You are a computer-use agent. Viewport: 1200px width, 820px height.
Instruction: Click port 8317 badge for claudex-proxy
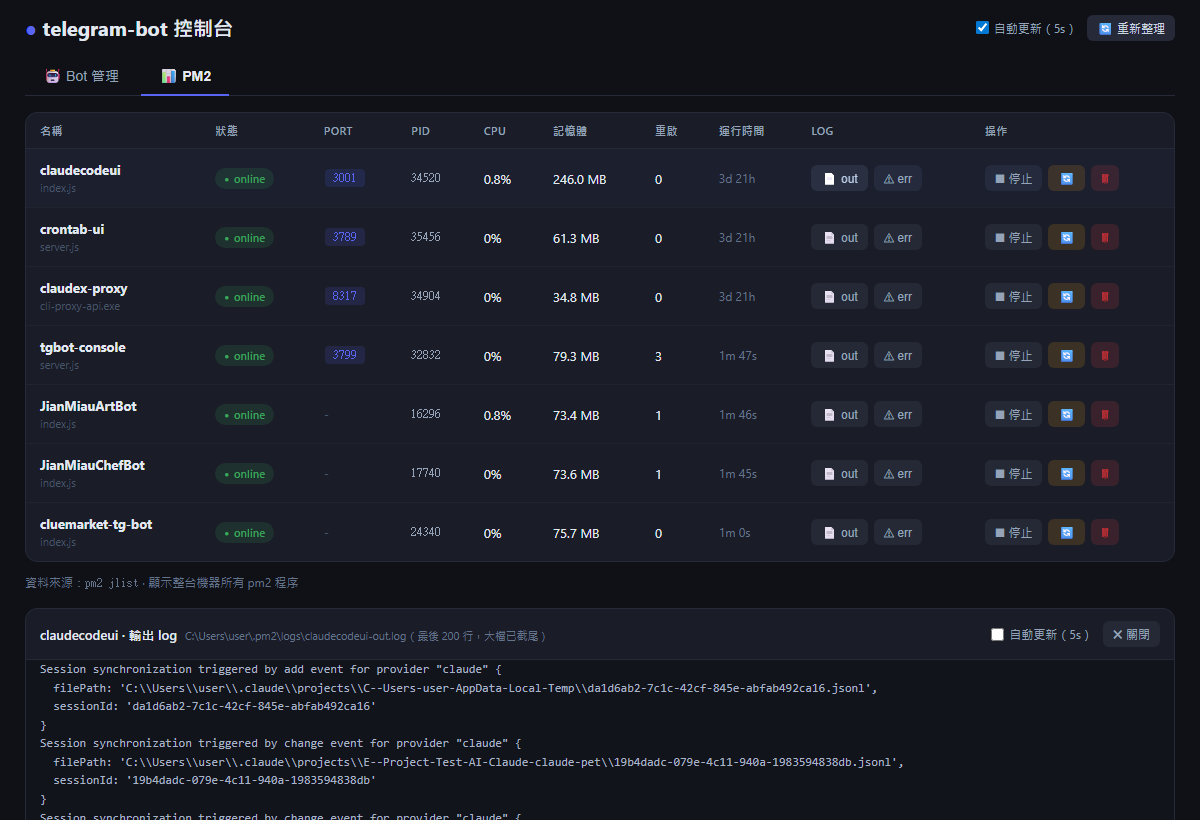344,296
